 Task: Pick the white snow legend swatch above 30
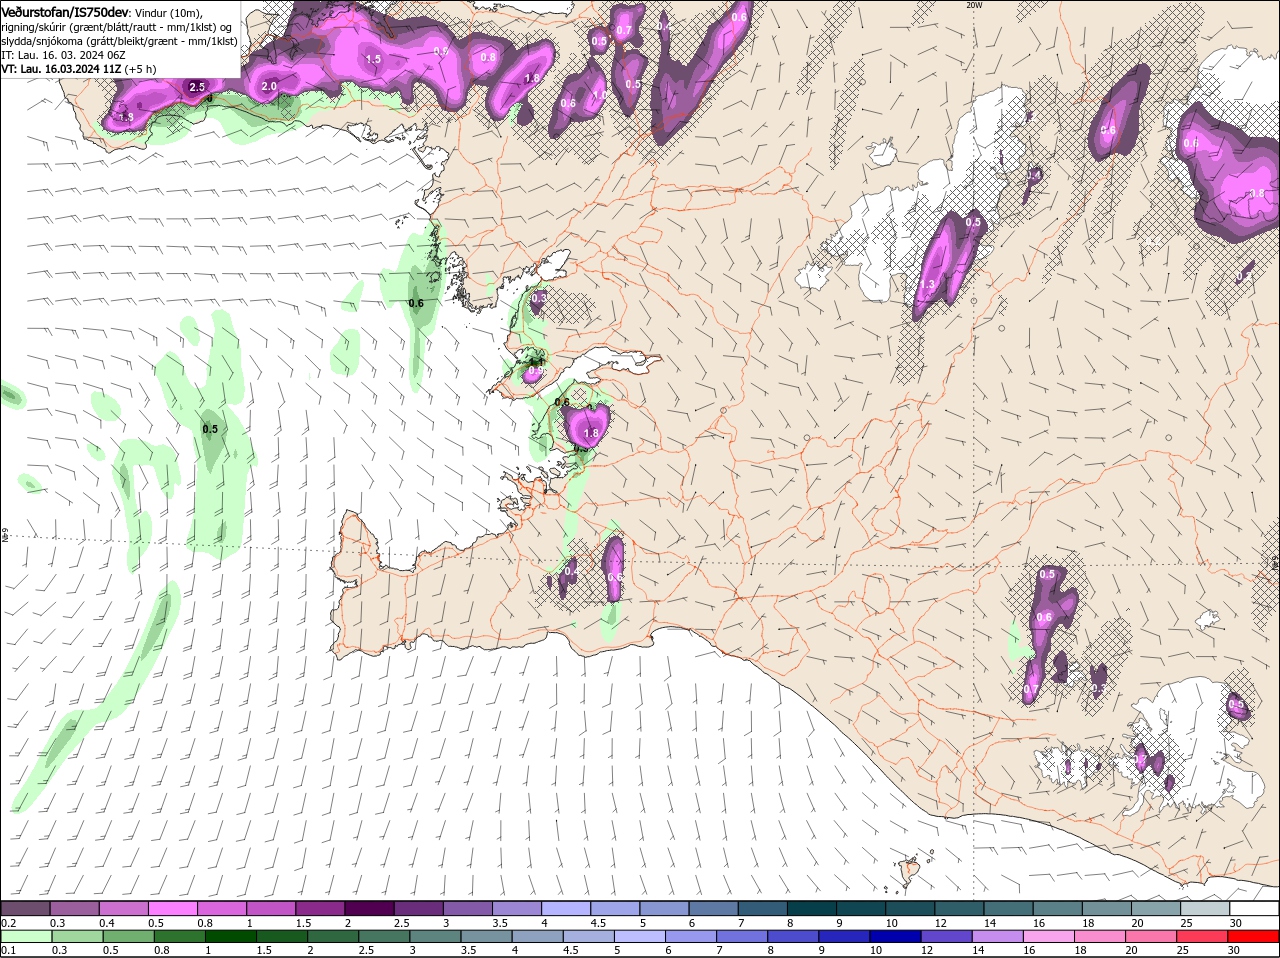(1255, 908)
